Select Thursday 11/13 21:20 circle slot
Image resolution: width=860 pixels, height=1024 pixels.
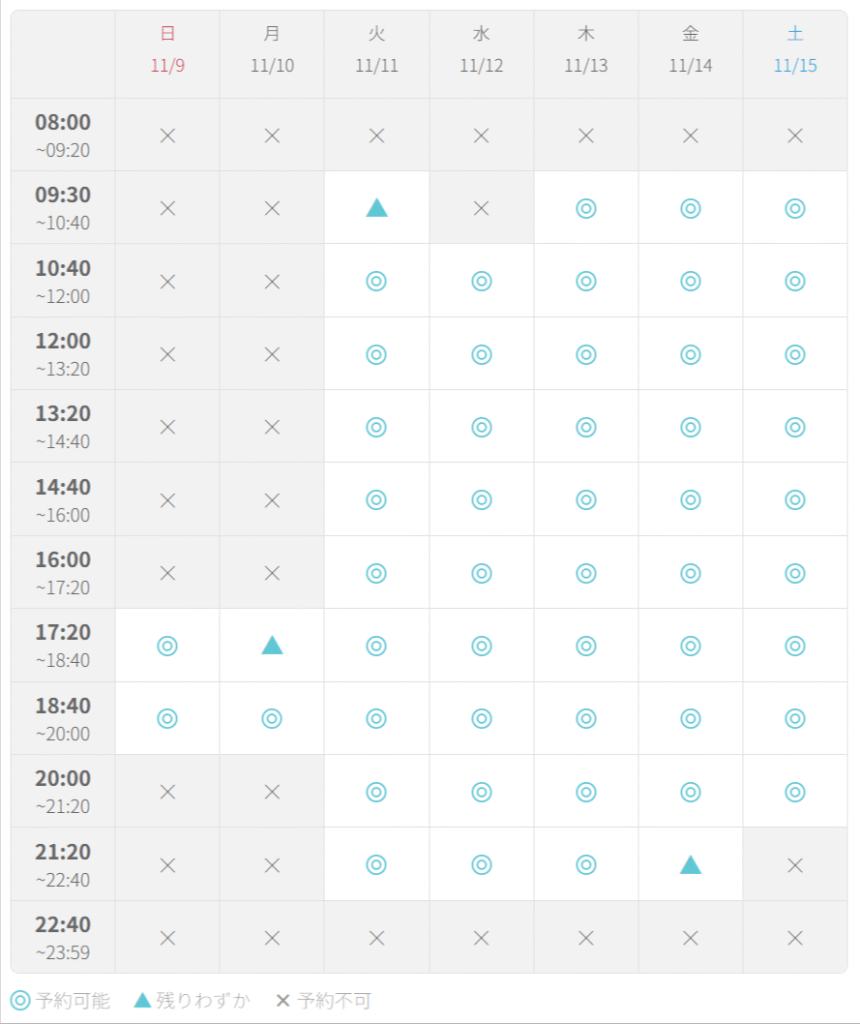coord(586,865)
